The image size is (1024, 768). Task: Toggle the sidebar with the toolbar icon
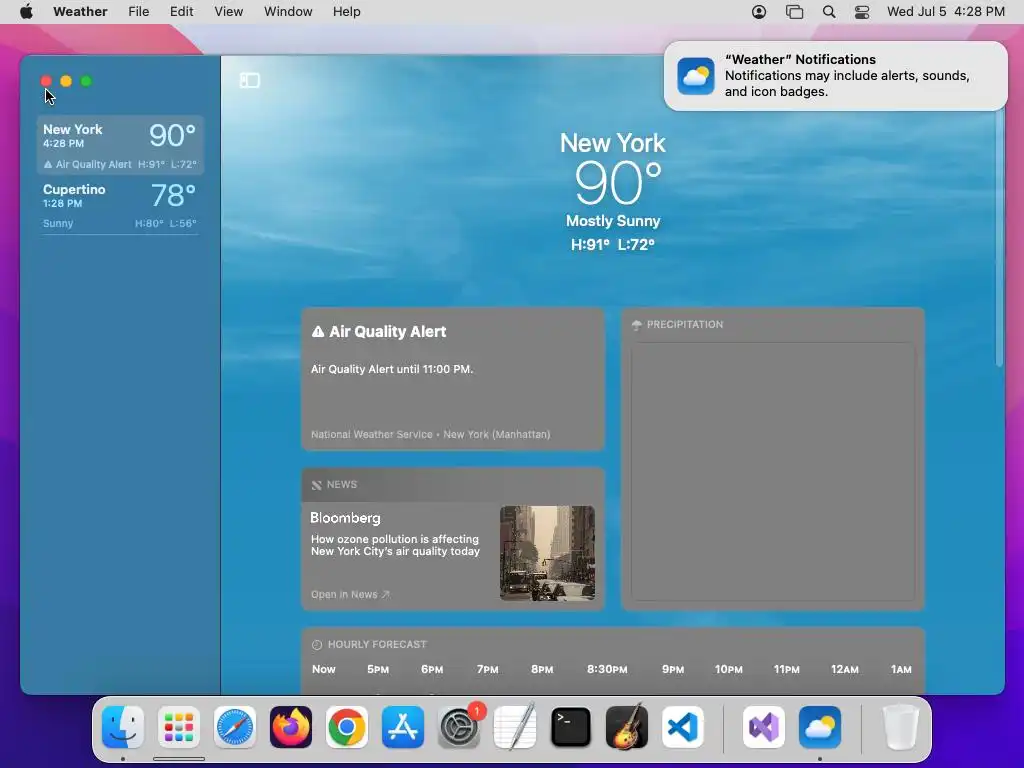coord(249,80)
